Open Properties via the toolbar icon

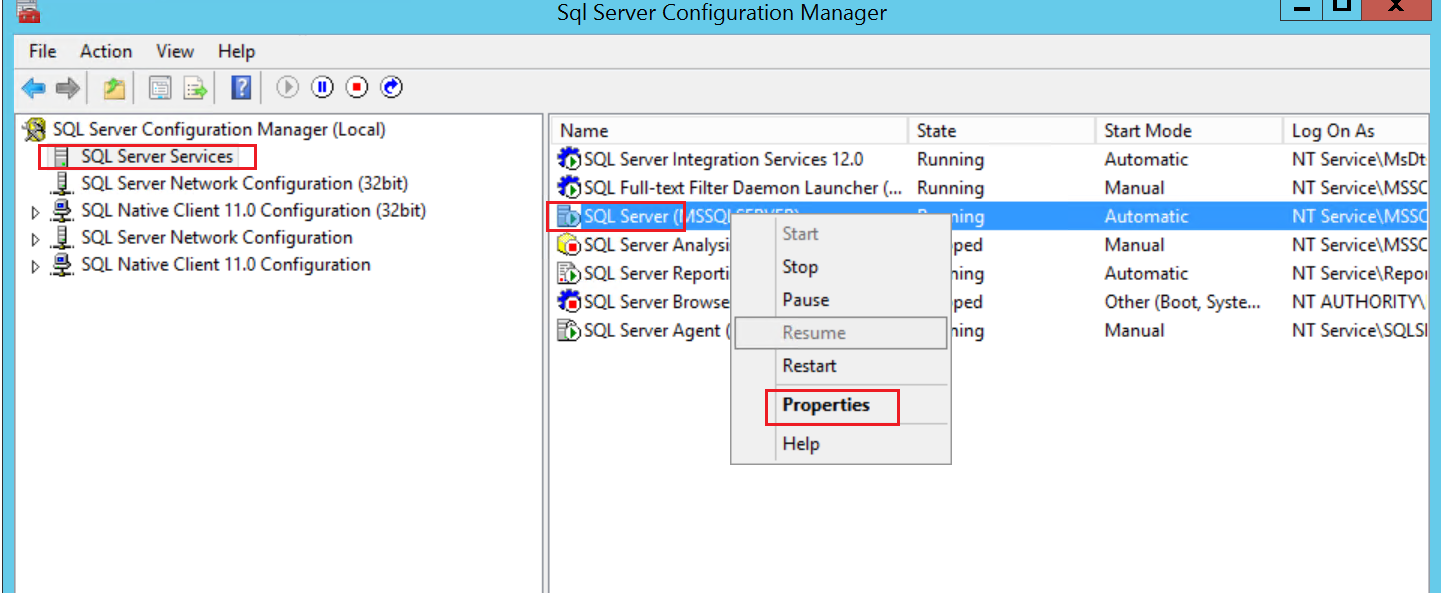(x=159, y=88)
